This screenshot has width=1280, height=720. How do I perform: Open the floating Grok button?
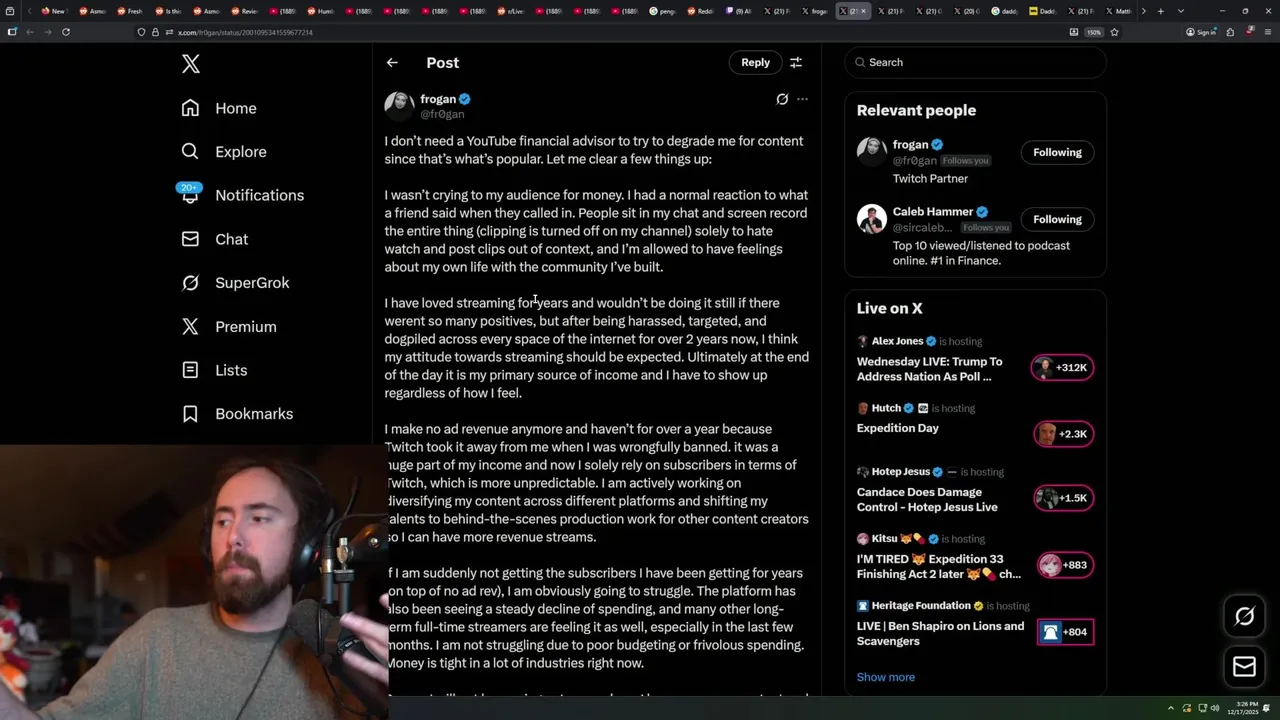point(1244,617)
